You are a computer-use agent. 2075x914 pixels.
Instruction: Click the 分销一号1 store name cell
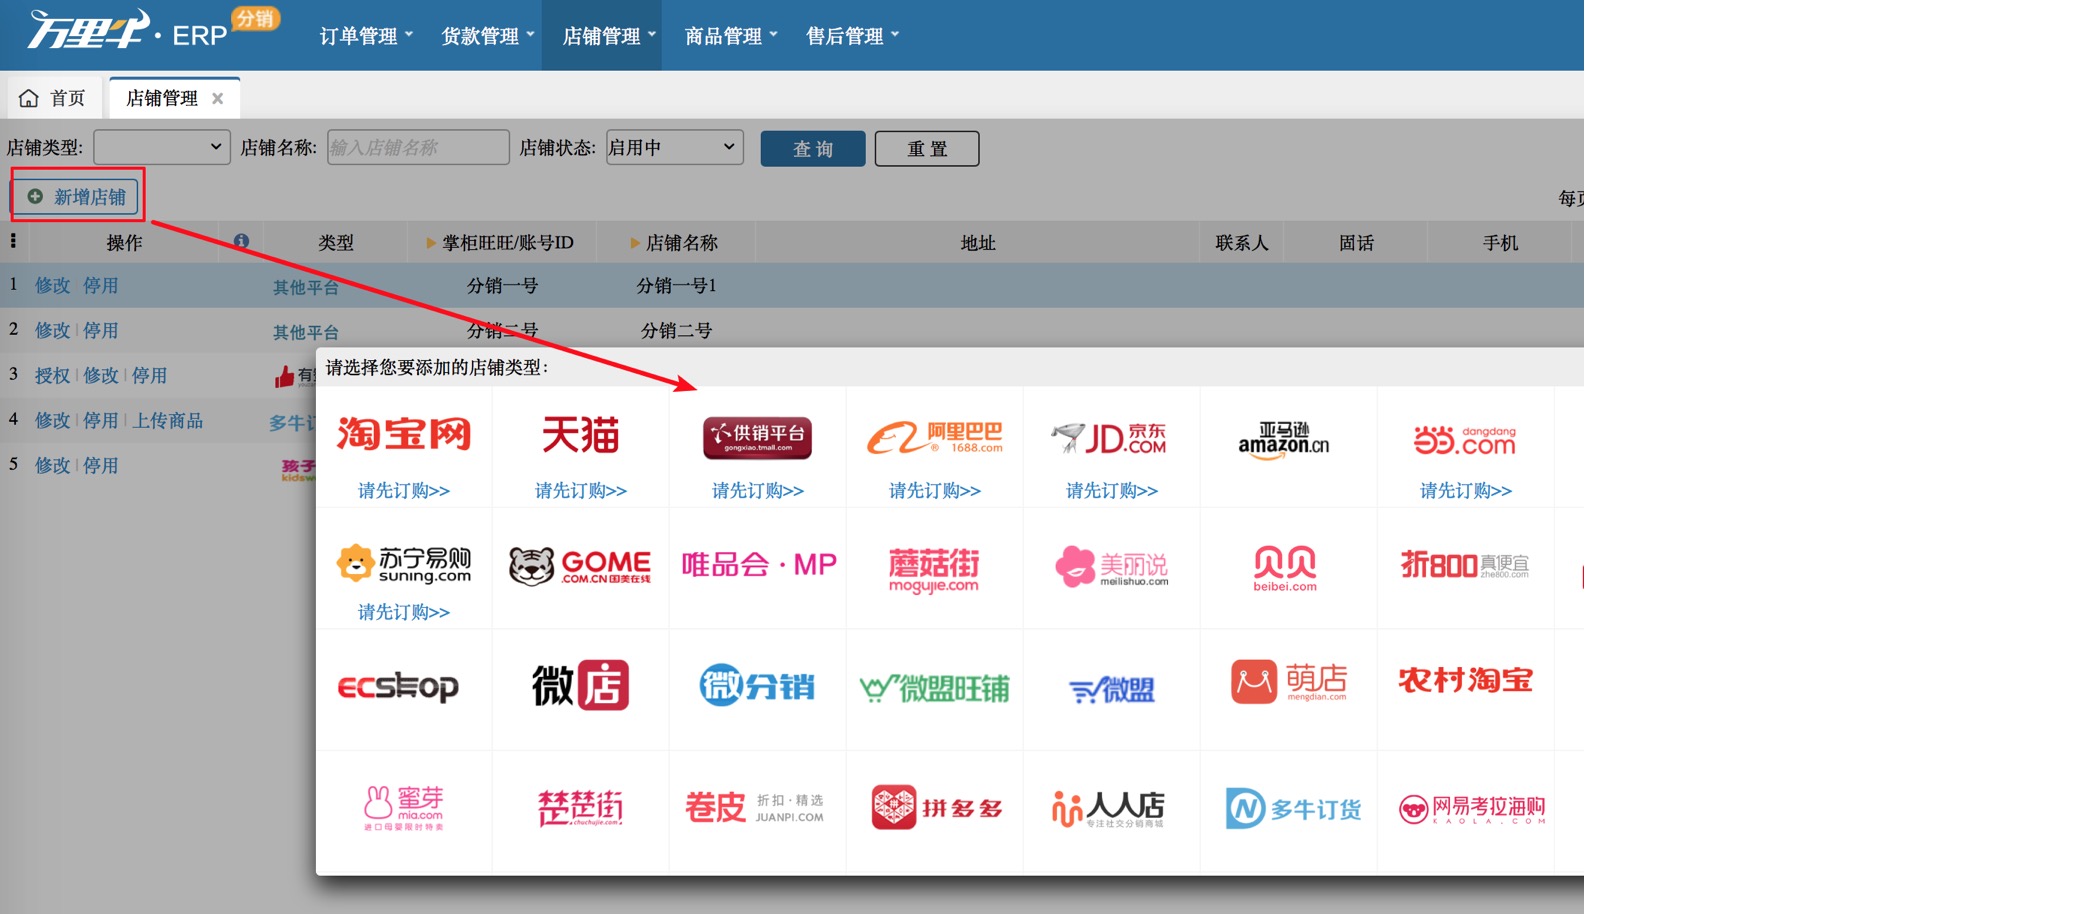(x=676, y=285)
